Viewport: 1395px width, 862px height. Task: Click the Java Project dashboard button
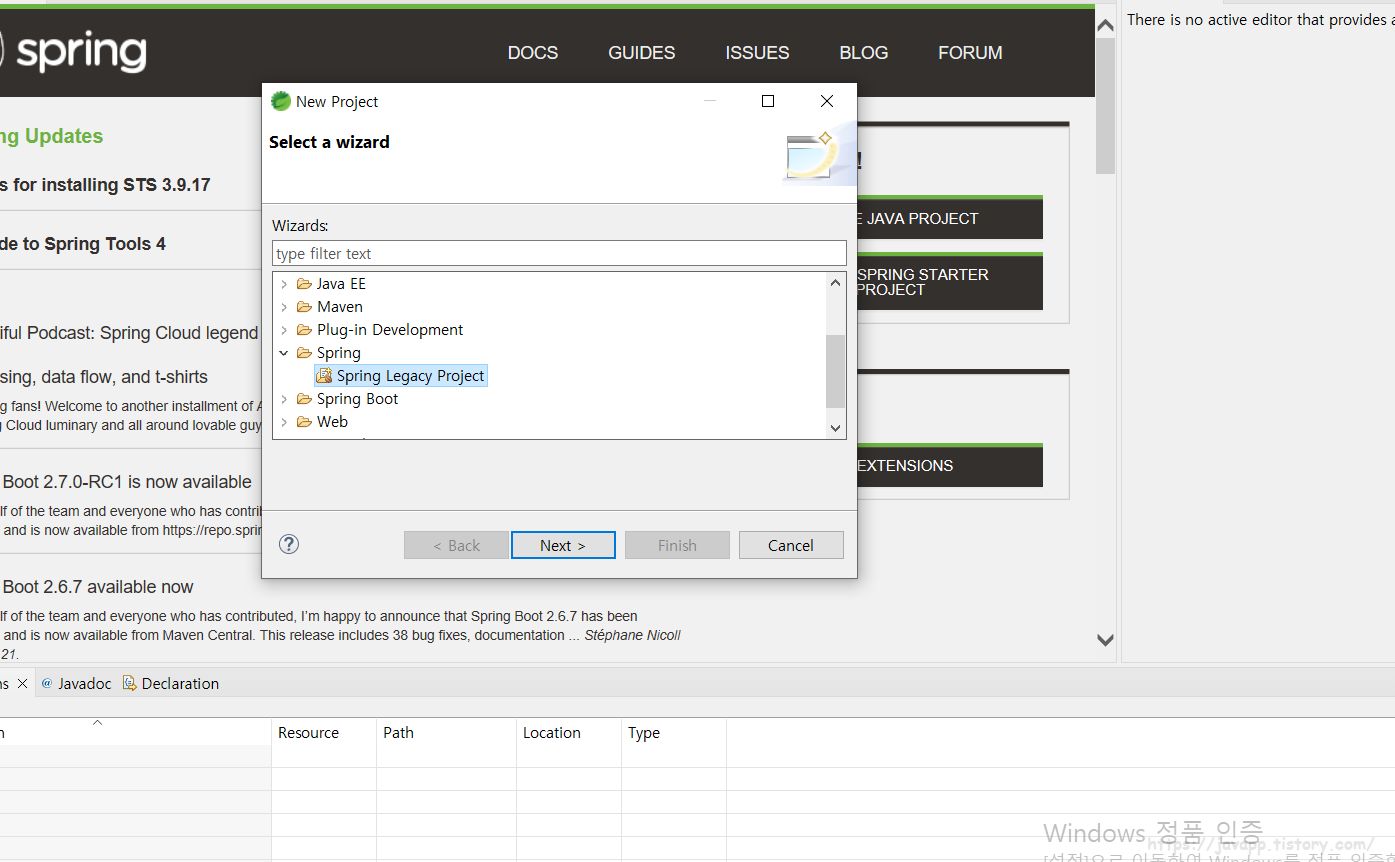tap(950, 218)
